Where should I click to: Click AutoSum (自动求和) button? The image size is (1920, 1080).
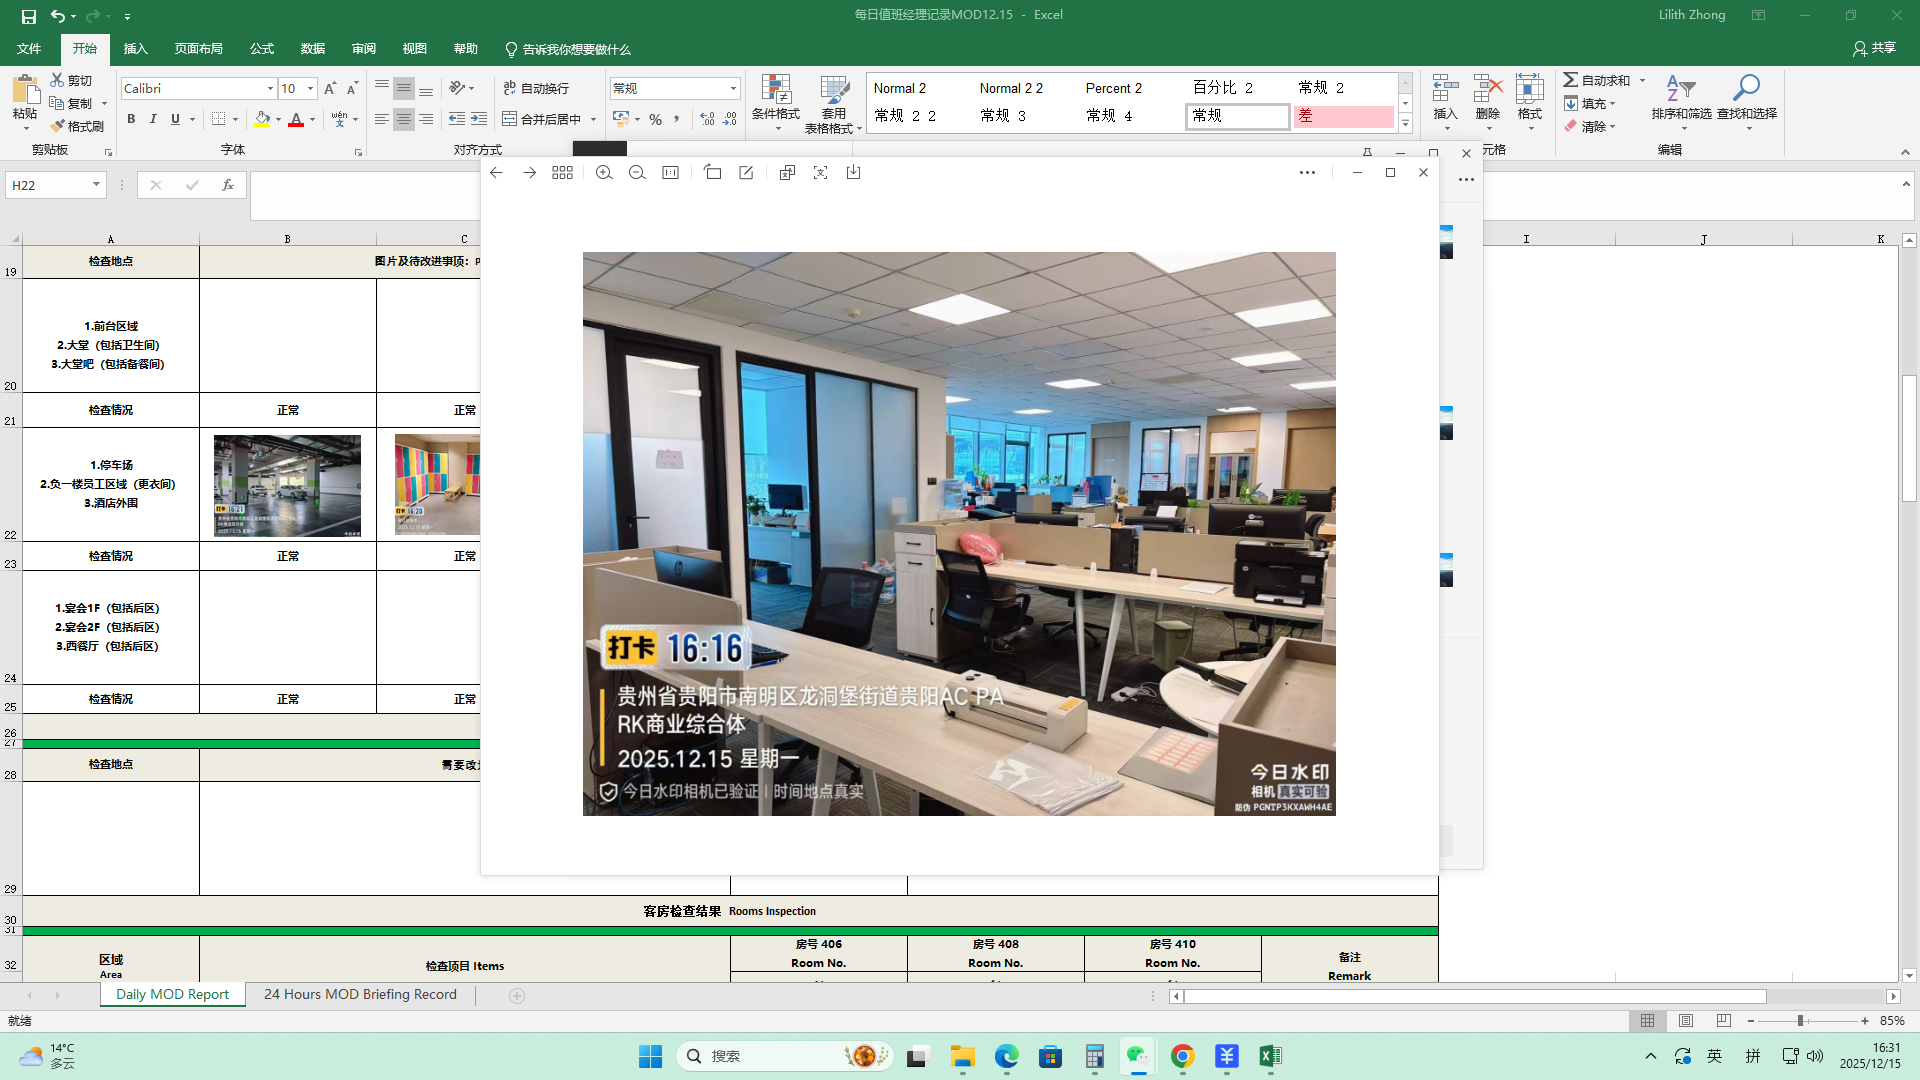1597,80
